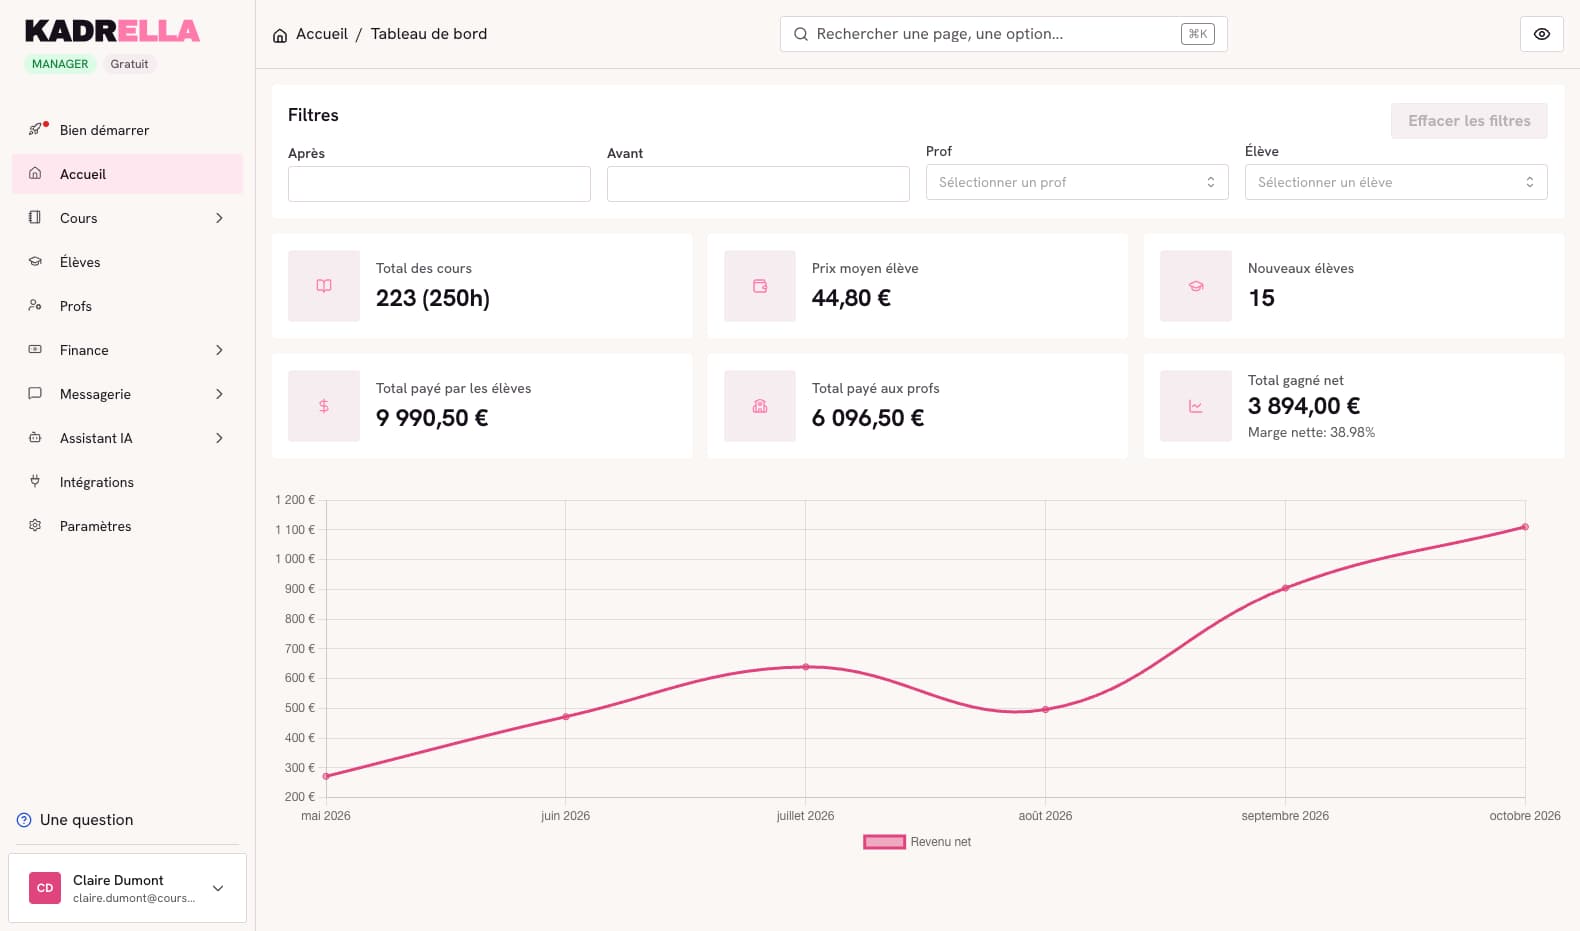Click the Total des cours book icon
The image size is (1580, 931).
(324, 286)
